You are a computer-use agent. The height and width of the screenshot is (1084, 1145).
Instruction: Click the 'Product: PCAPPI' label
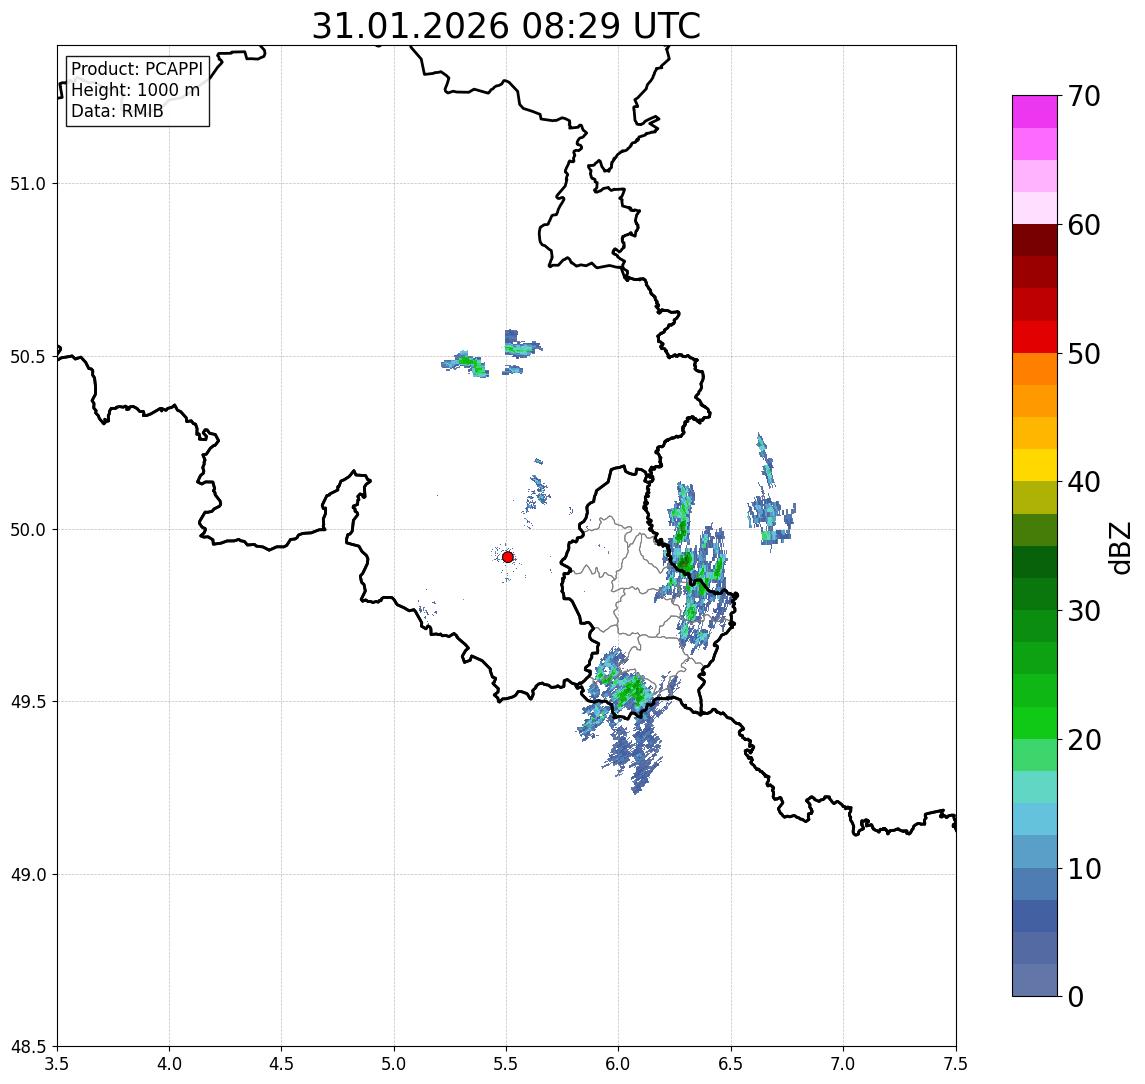137,69
